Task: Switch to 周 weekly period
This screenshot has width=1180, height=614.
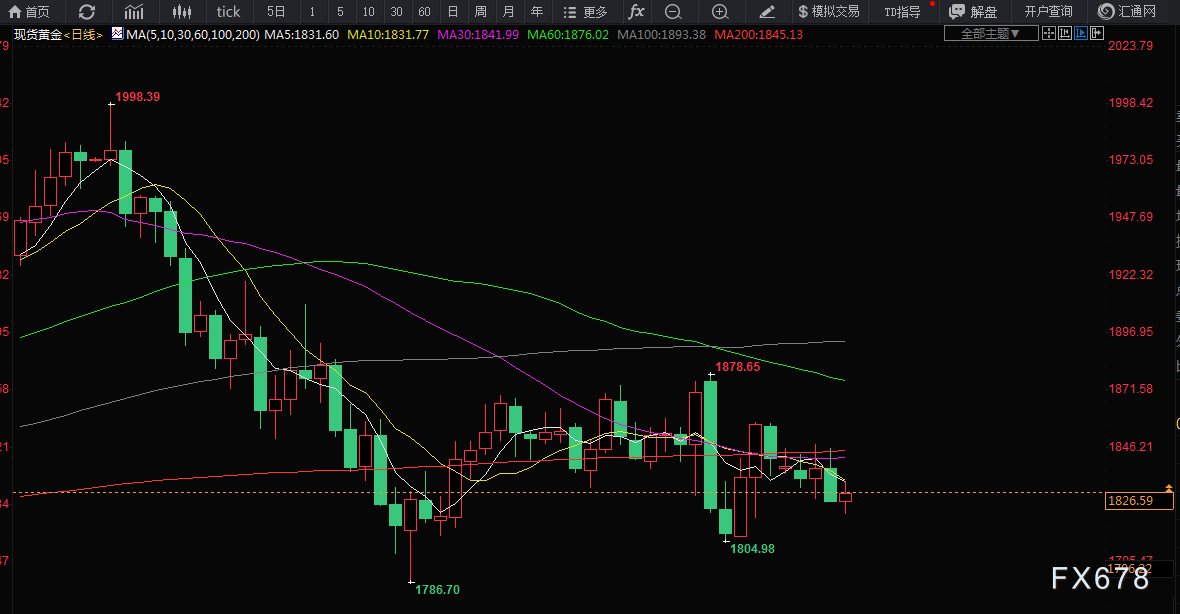Action: [481, 11]
